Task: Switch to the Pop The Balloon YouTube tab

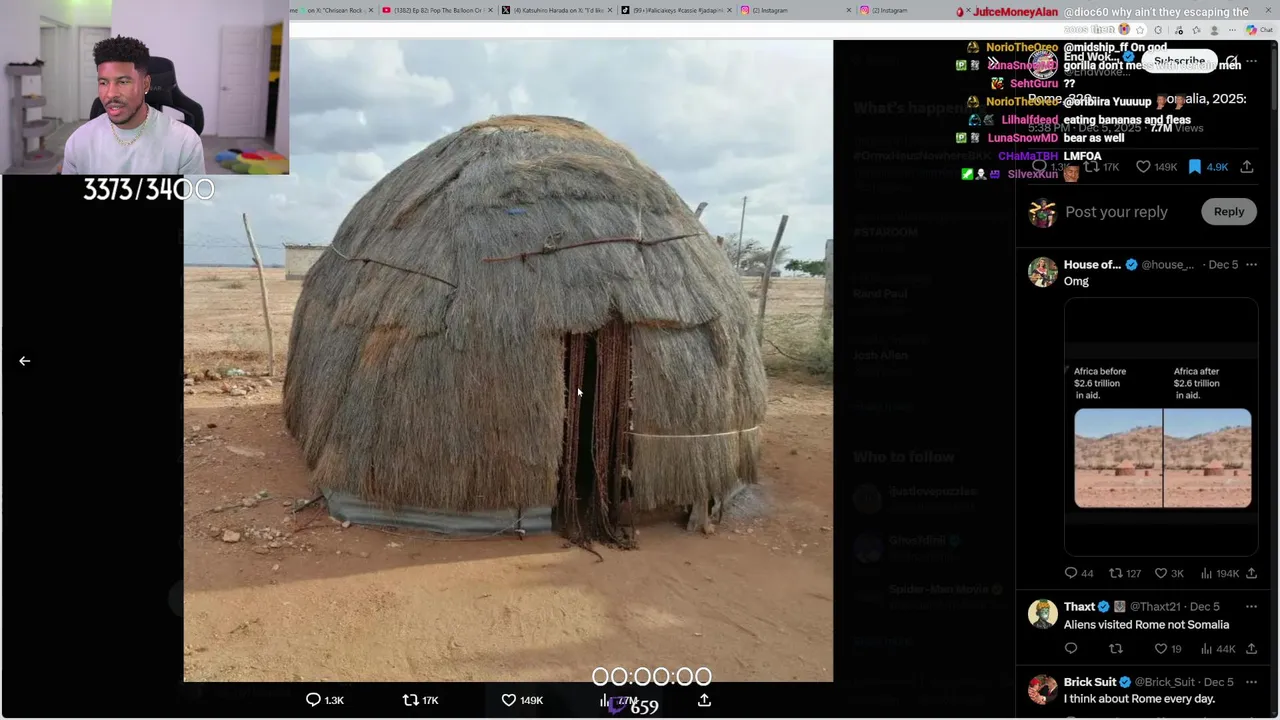Action: click(437, 10)
